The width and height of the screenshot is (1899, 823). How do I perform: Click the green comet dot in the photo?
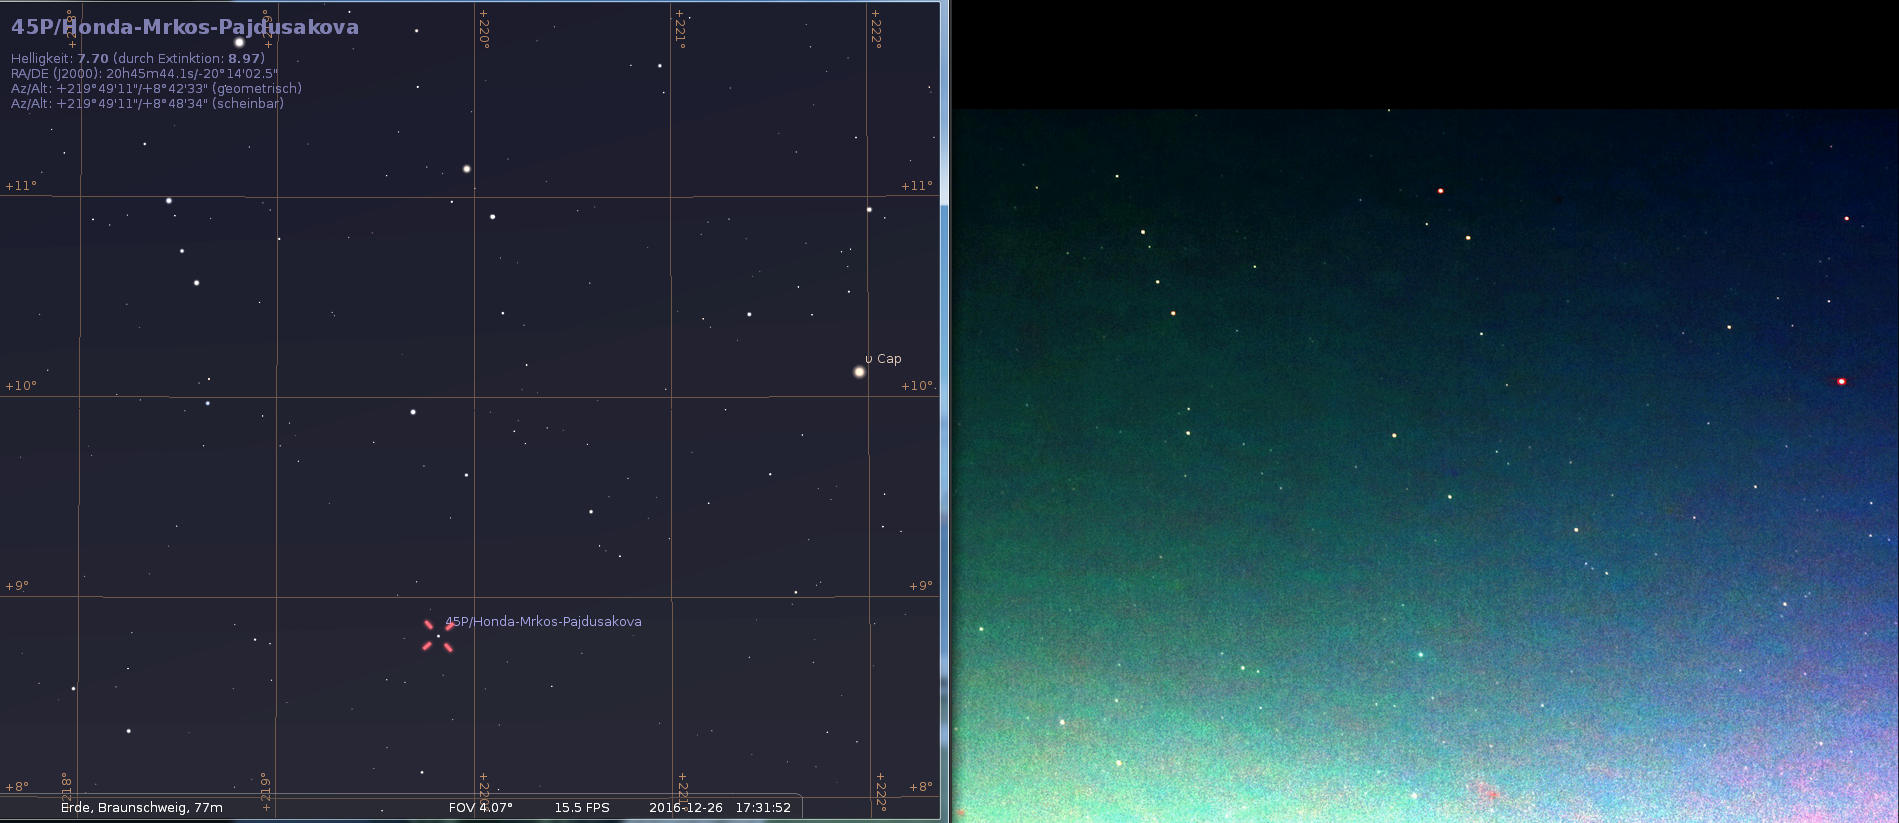point(1420,655)
